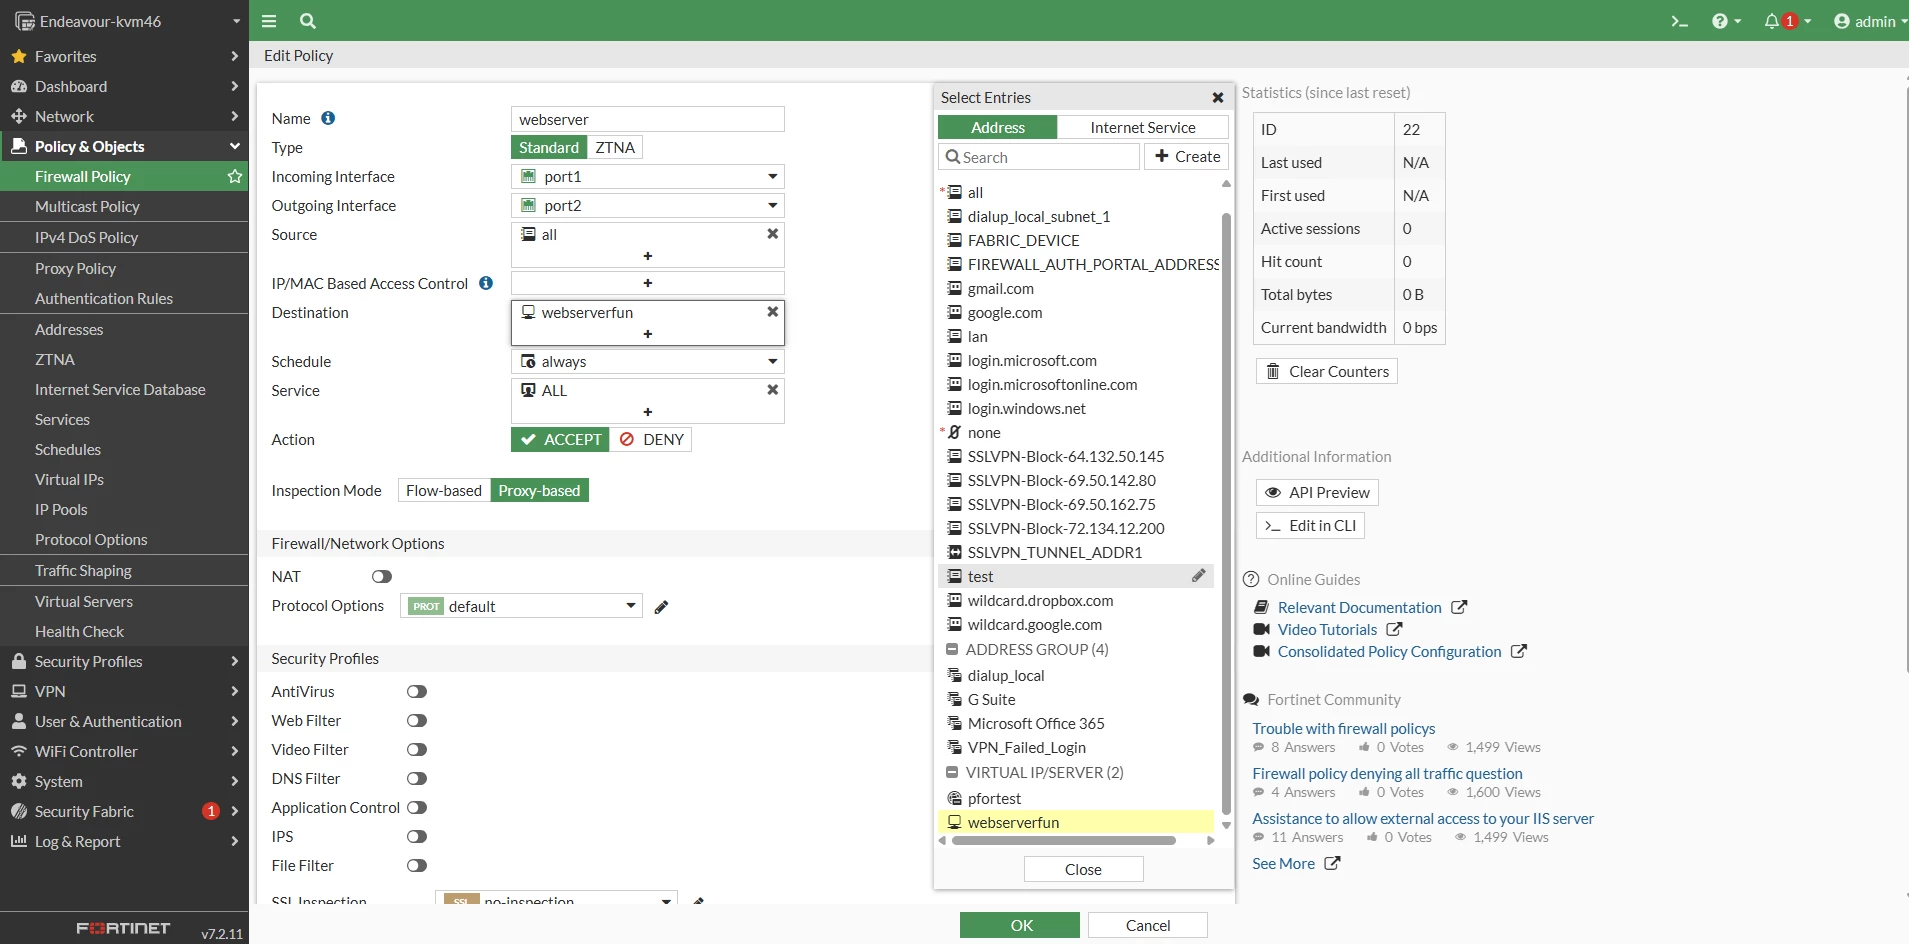
Task: Turn on the AntiVirus toggle
Action: pyautogui.click(x=417, y=692)
